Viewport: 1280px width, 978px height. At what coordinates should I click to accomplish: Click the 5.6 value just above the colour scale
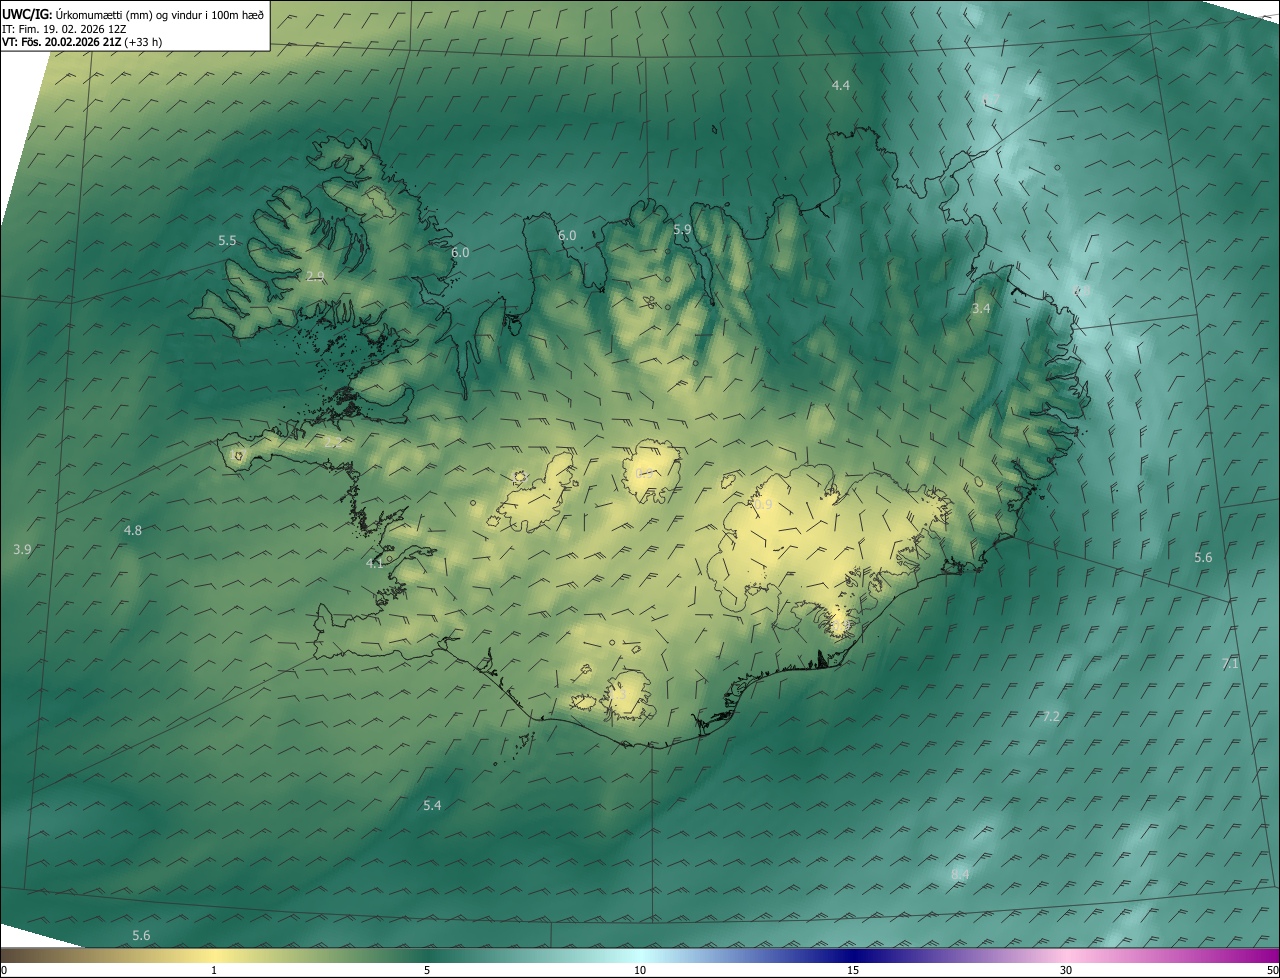[141, 936]
